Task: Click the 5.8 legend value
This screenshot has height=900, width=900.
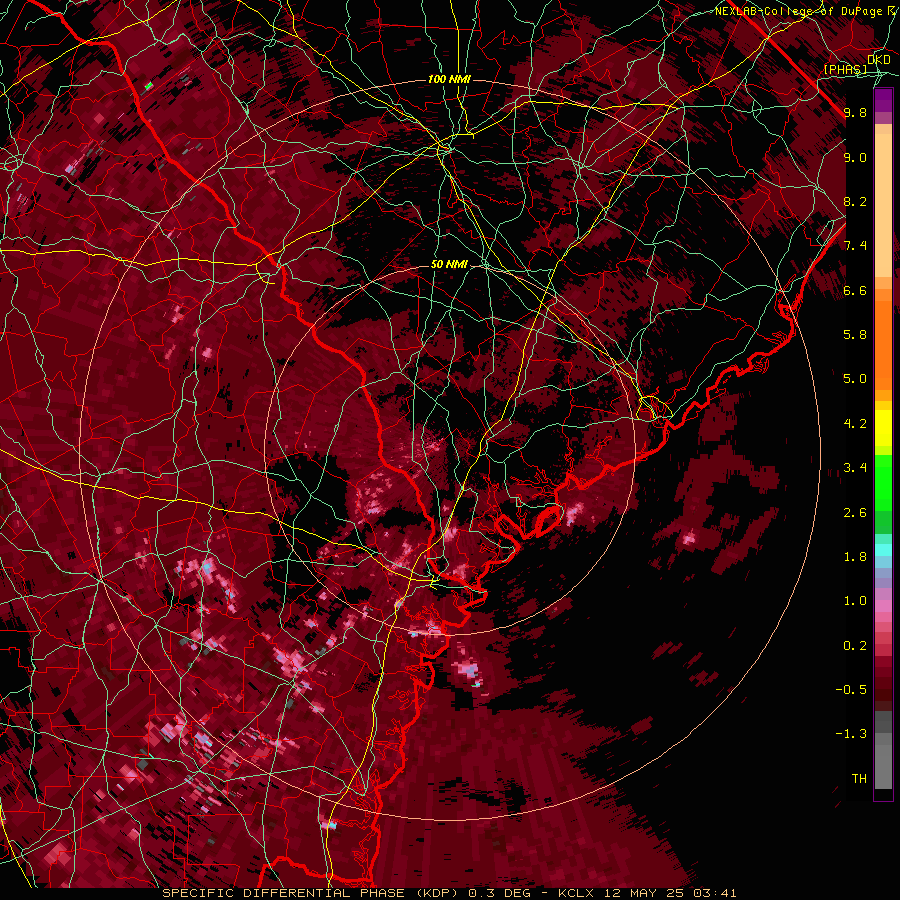Action: tap(855, 335)
